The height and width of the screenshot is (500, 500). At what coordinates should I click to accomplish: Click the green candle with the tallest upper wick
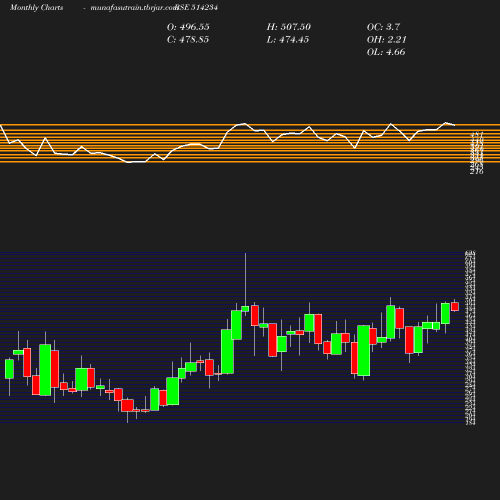[245, 309]
